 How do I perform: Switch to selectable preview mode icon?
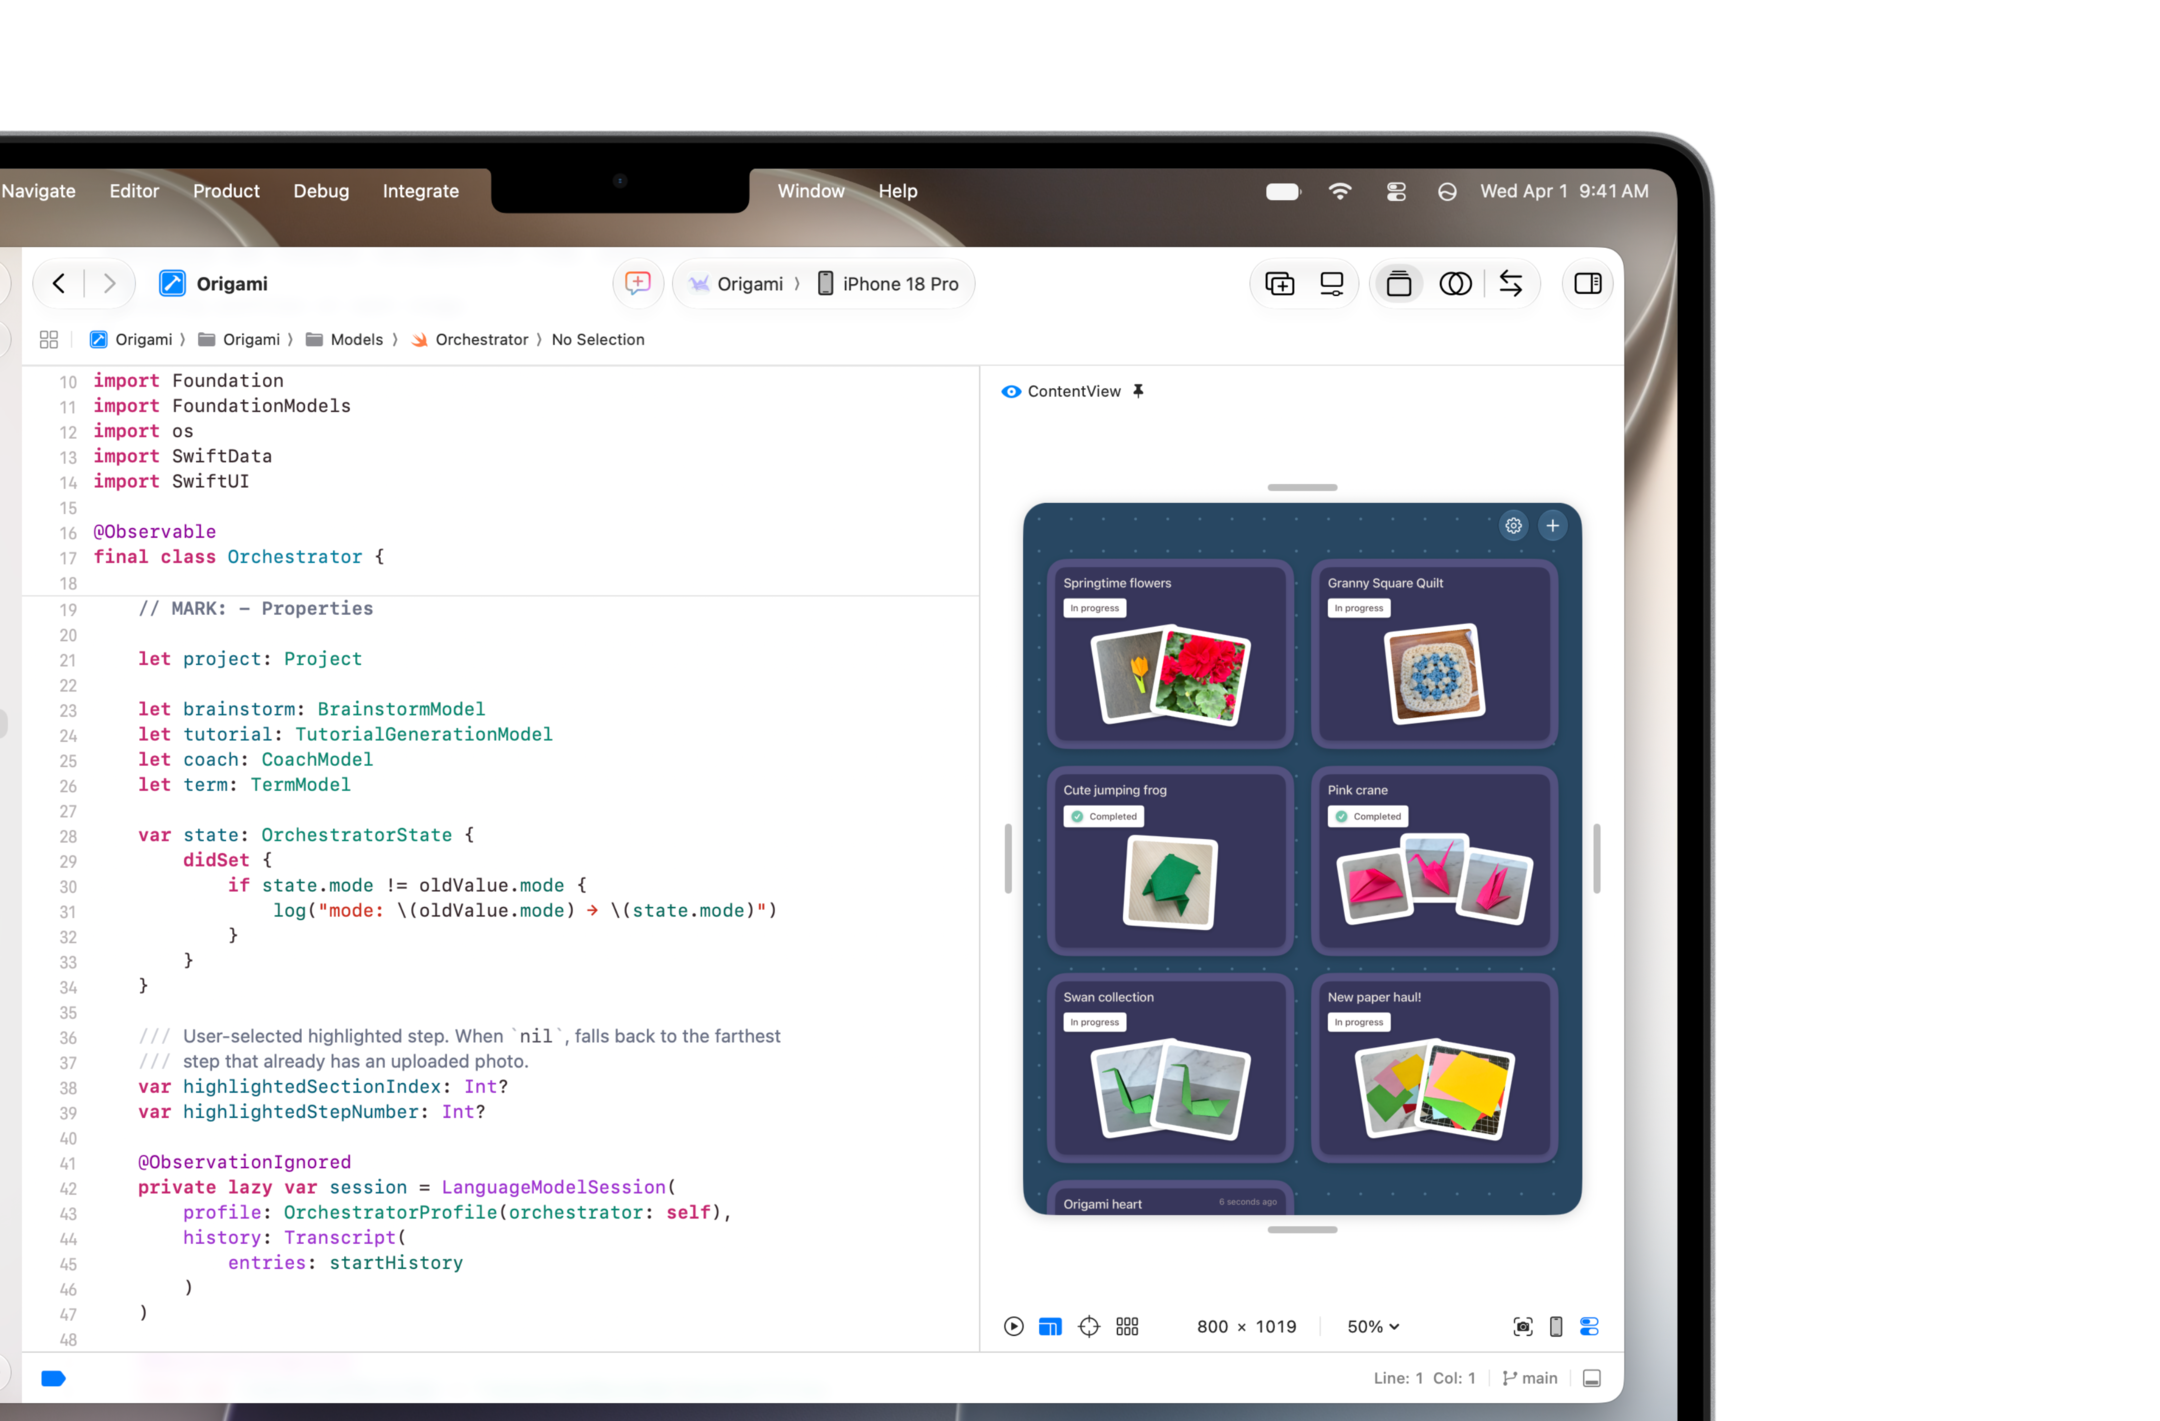pos(1050,1326)
